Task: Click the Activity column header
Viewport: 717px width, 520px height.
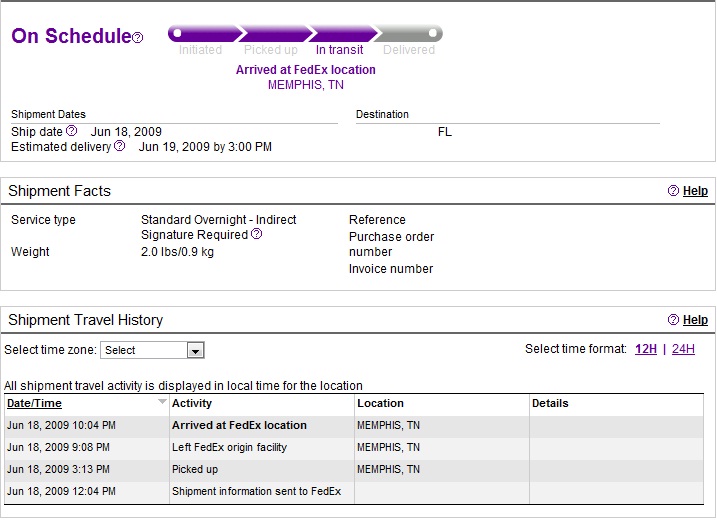Action: click(192, 403)
